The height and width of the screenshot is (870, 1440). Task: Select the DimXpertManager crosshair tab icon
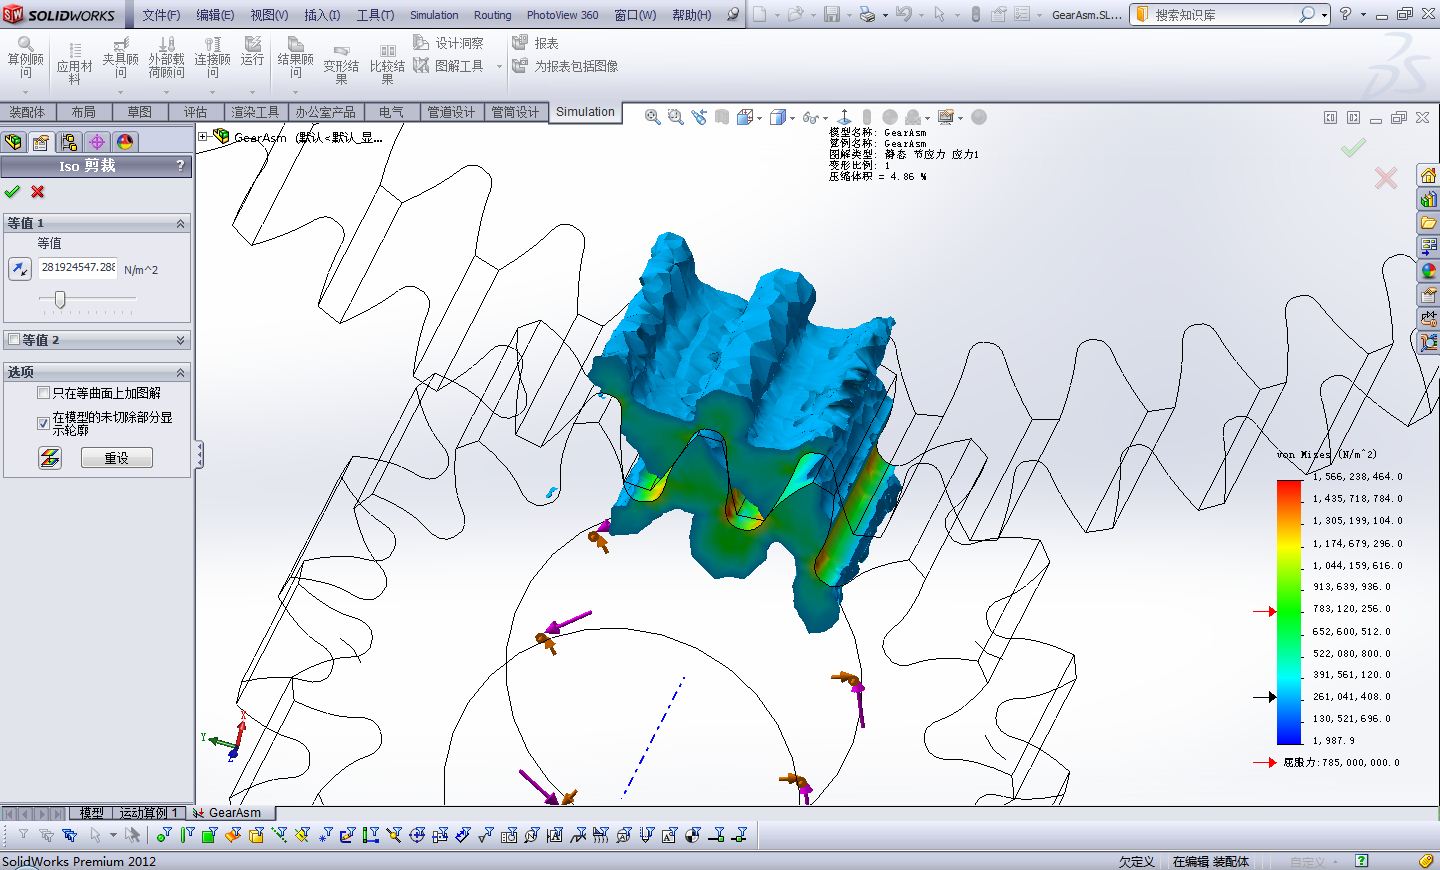tap(97, 142)
